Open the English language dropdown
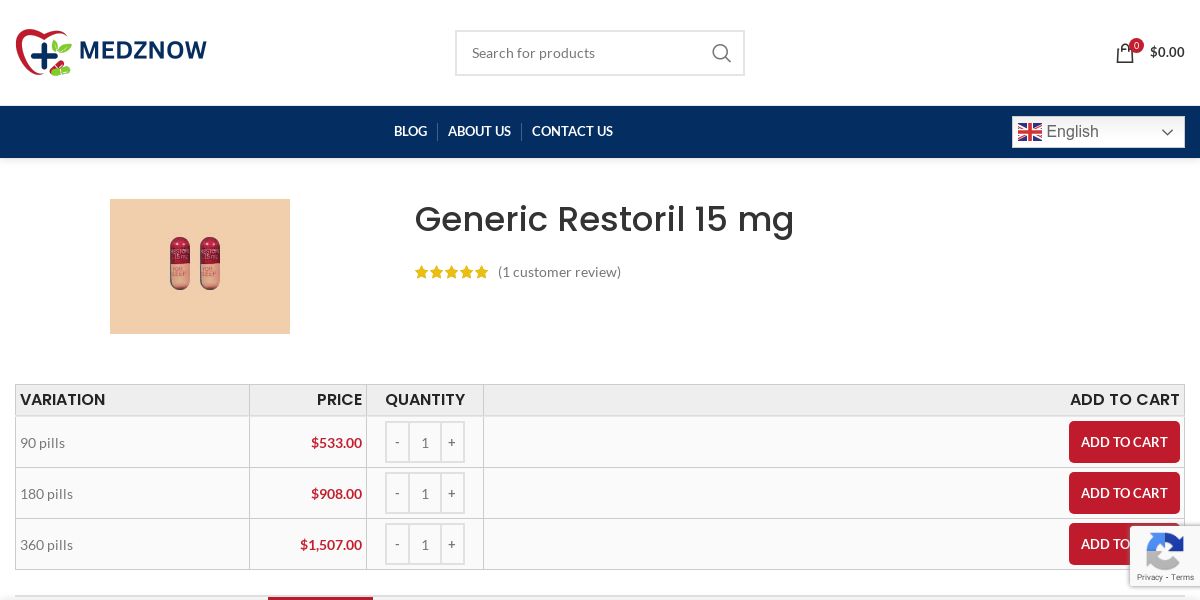This screenshot has width=1200, height=600. click(1098, 132)
